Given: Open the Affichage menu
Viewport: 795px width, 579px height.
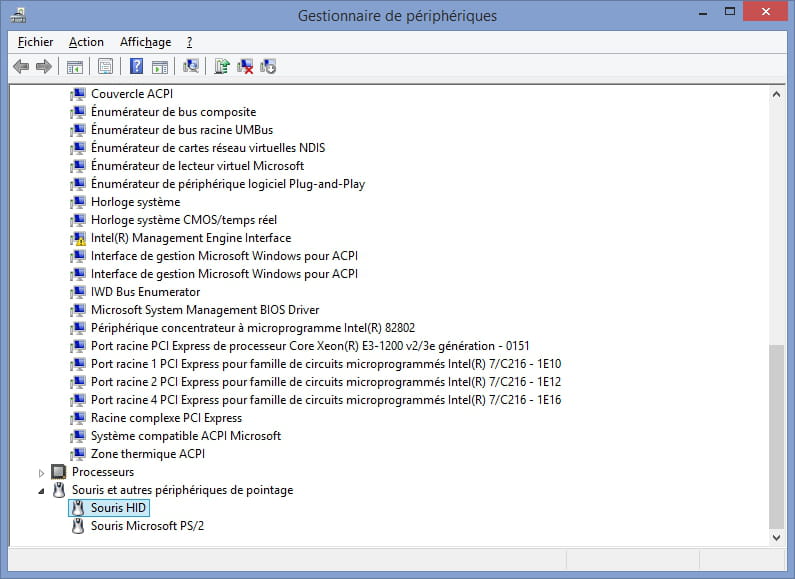Looking at the screenshot, I should (146, 42).
